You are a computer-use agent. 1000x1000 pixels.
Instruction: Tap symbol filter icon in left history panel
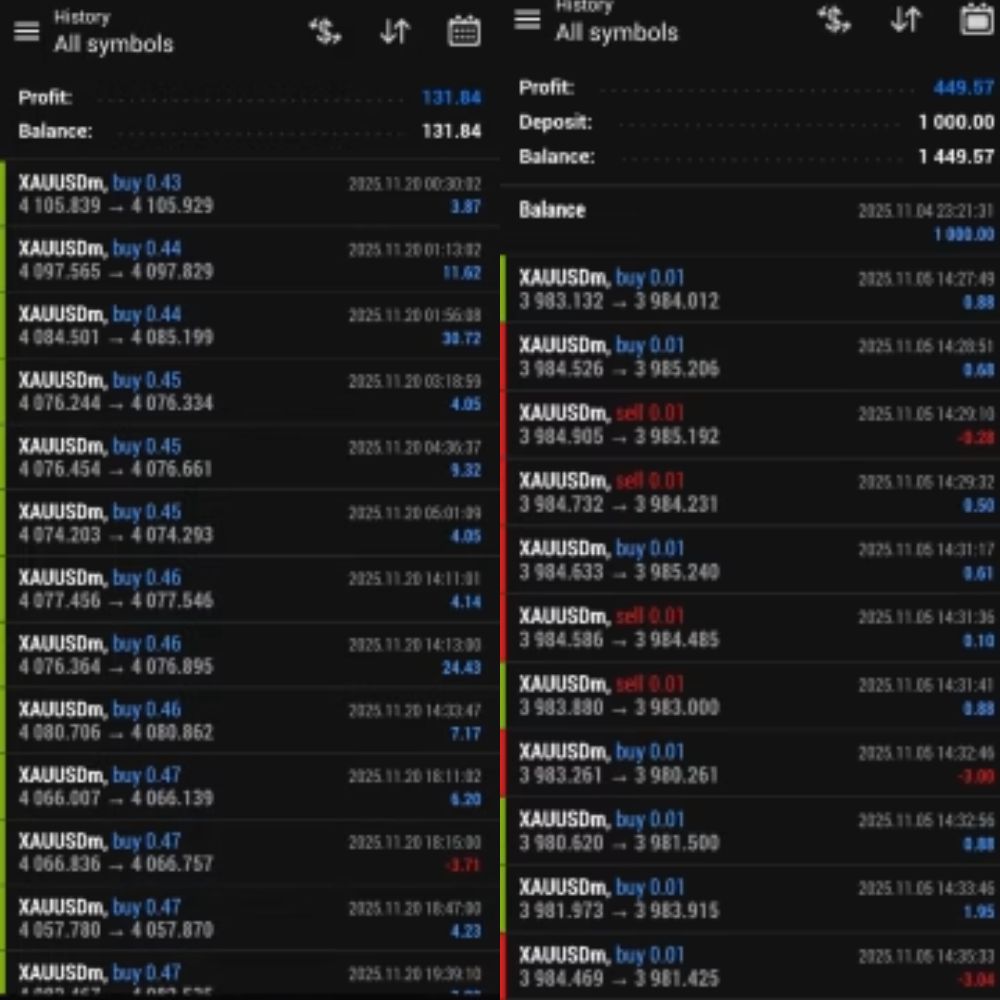point(325,32)
